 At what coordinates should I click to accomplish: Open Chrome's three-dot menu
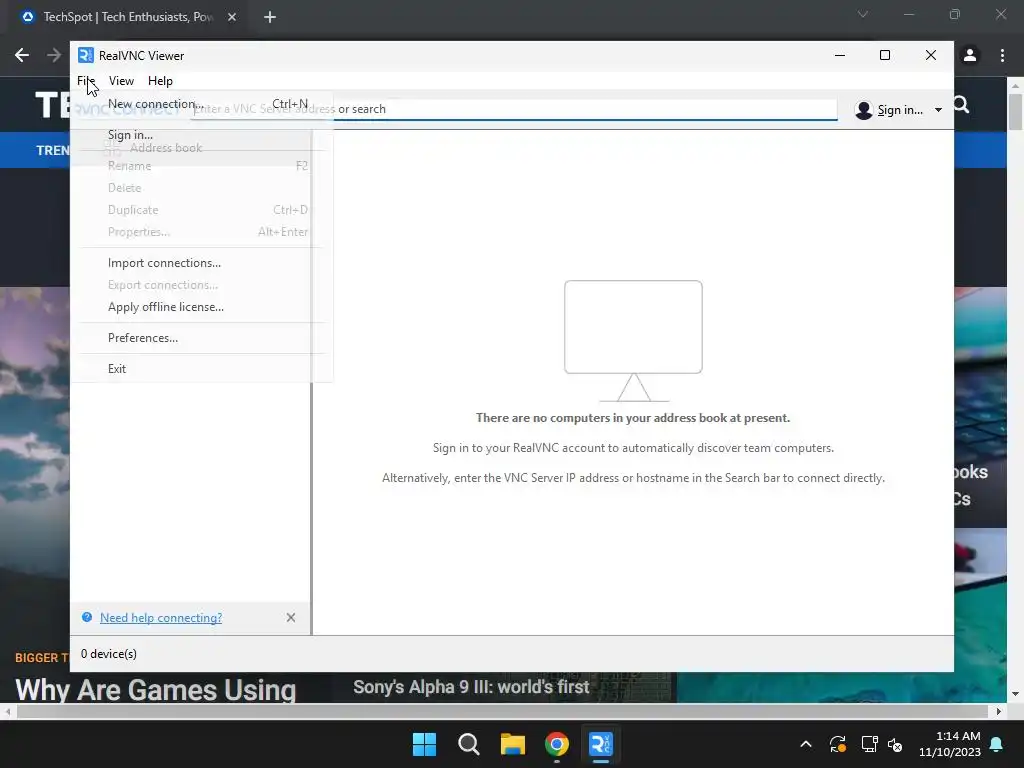tap(1002, 56)
